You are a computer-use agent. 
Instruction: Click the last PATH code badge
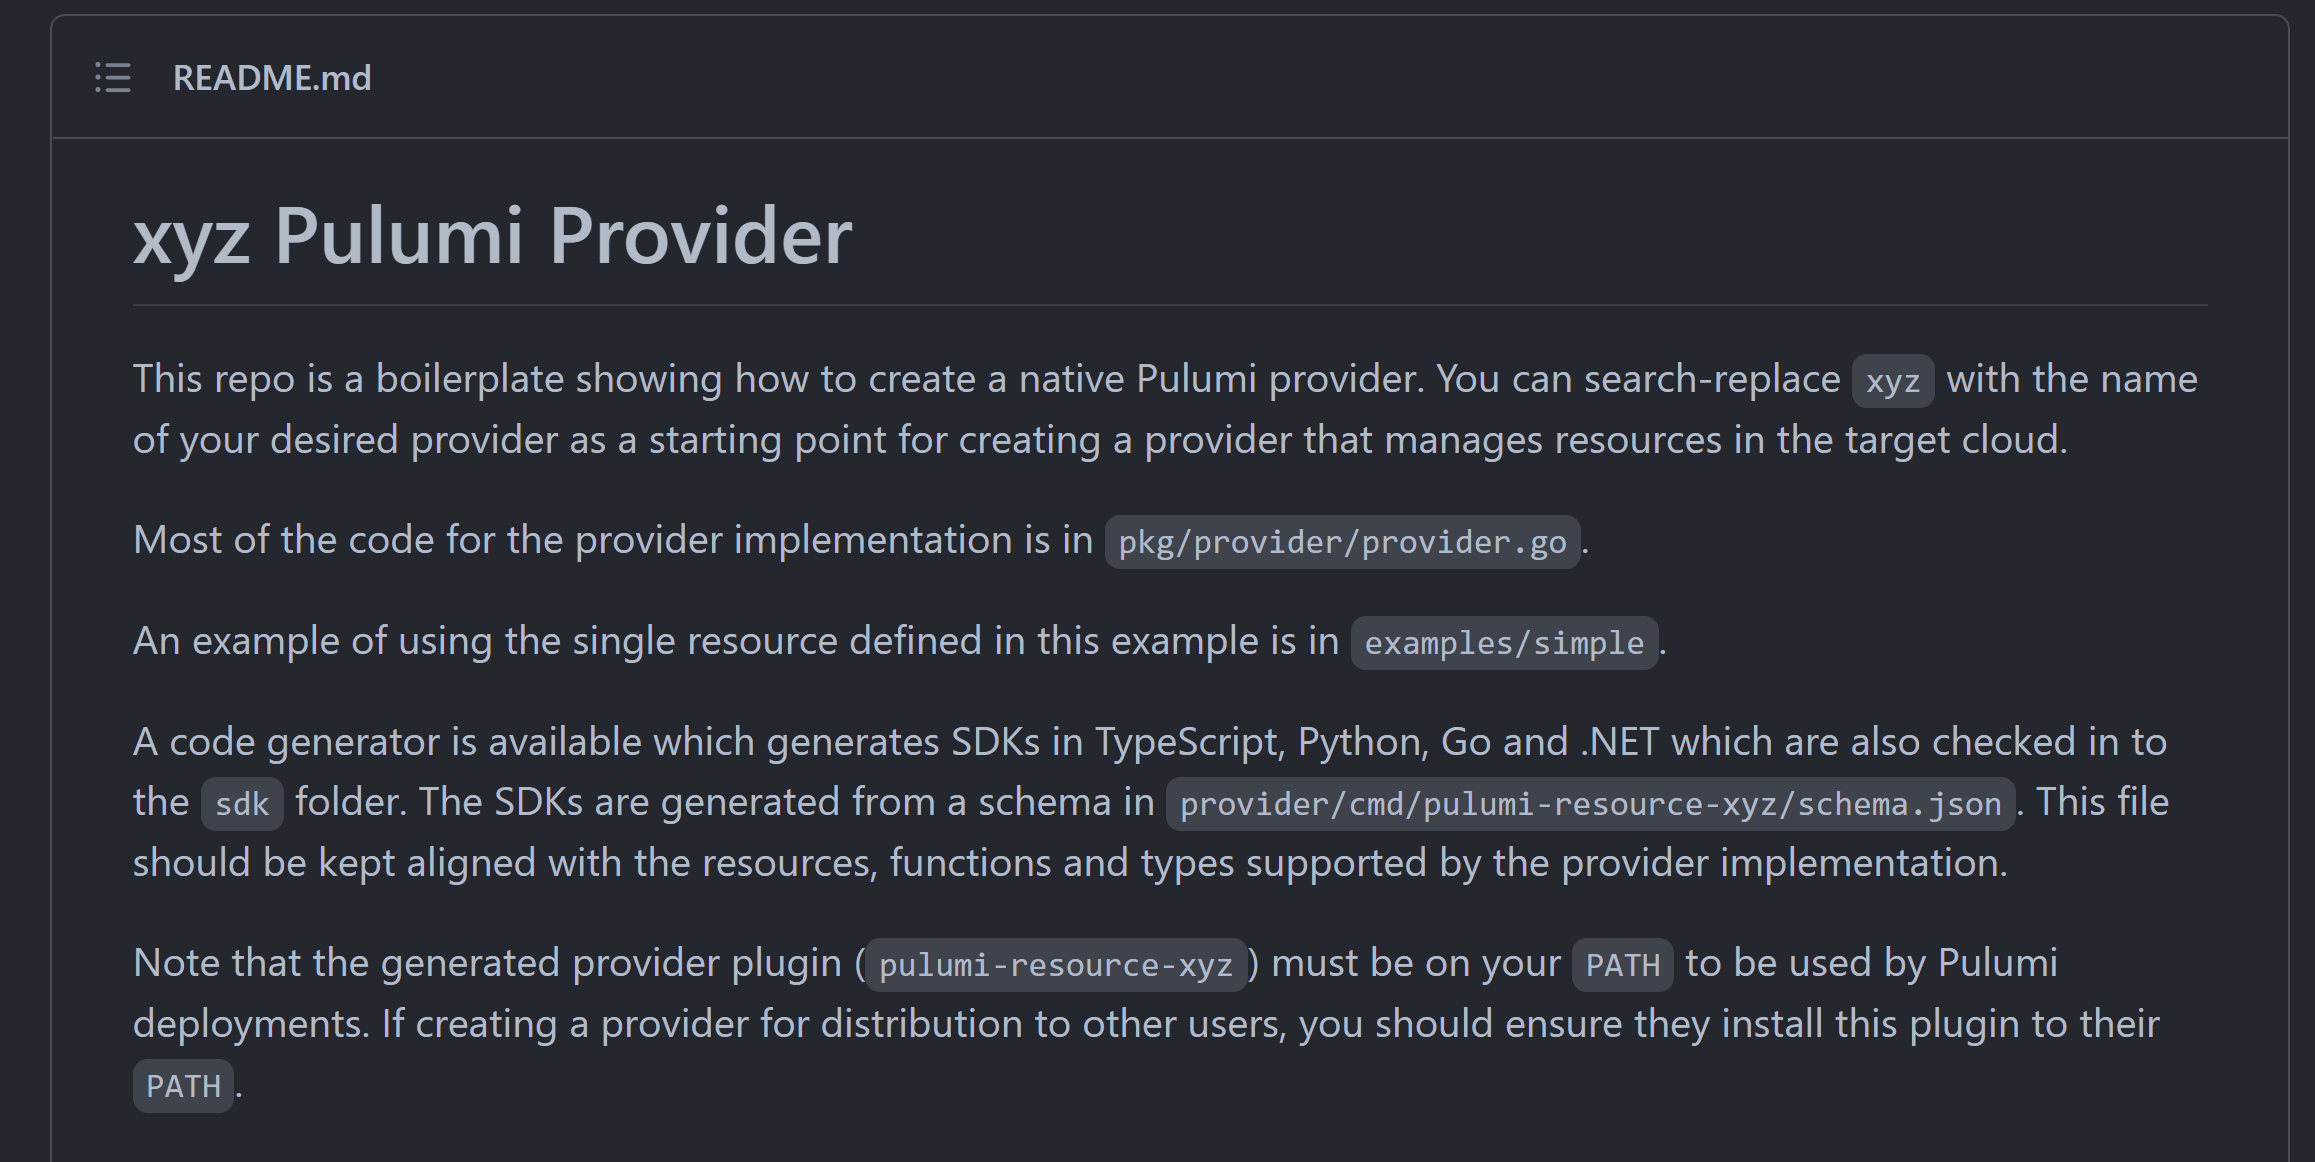point(182,1085)
